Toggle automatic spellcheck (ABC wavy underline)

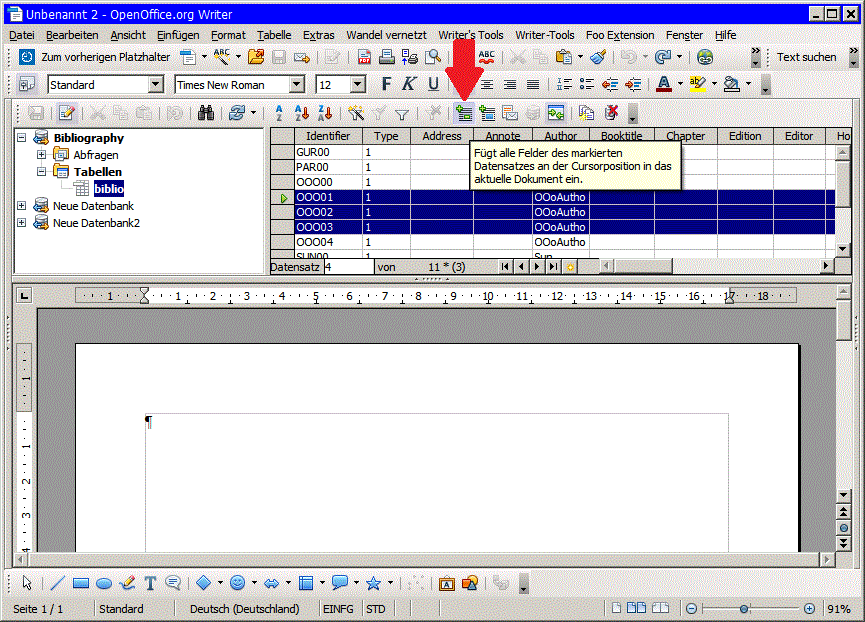point(487,57)
